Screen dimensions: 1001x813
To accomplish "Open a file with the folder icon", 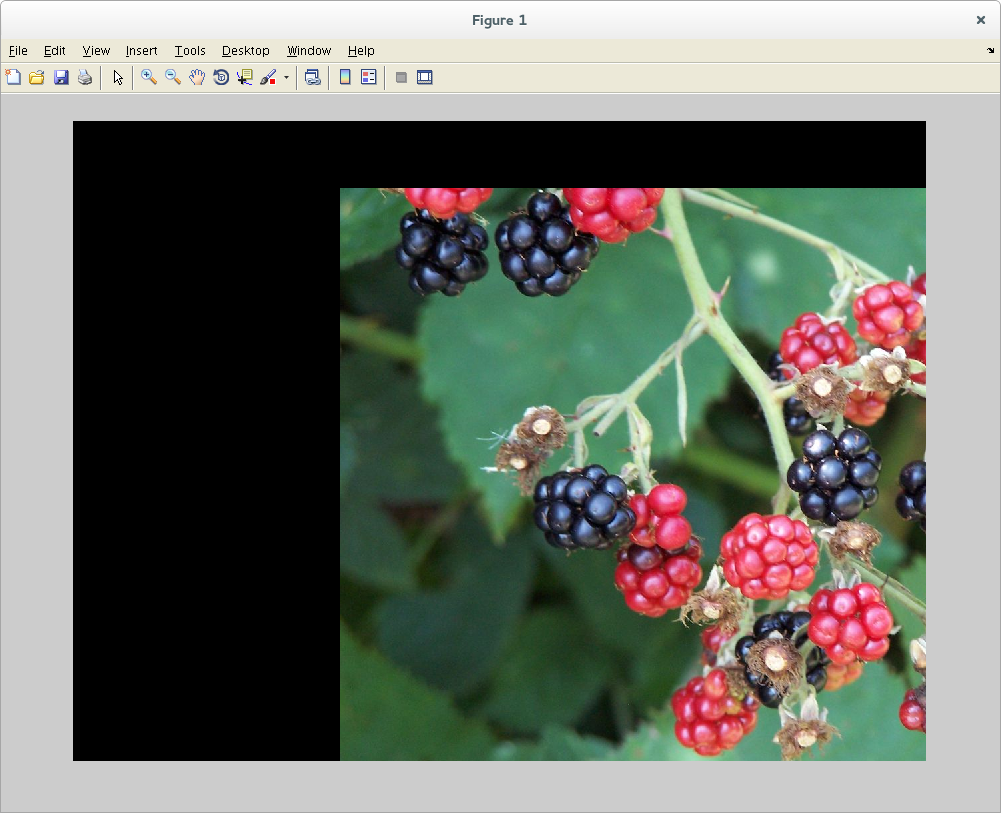I will click(x=37, y=77).
